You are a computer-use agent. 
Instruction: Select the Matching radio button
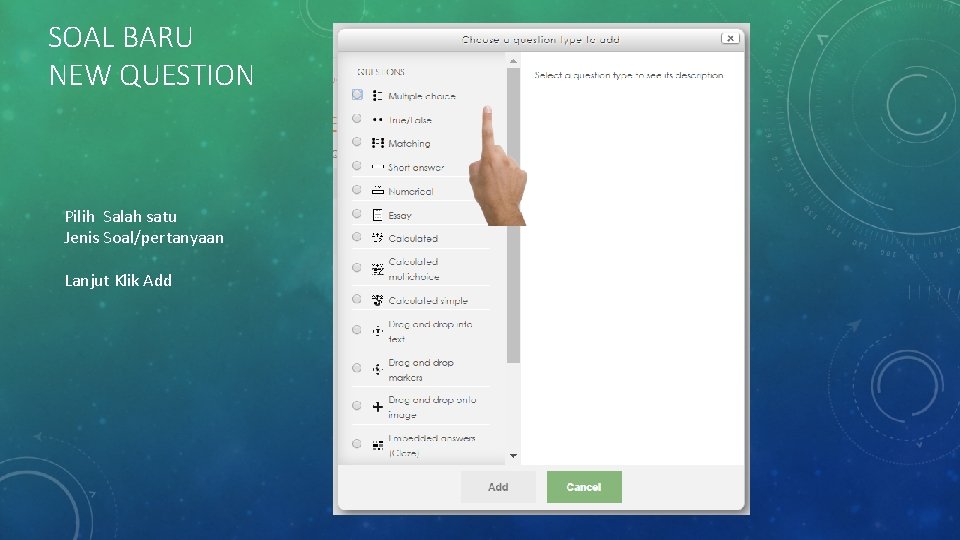(357, 142)
